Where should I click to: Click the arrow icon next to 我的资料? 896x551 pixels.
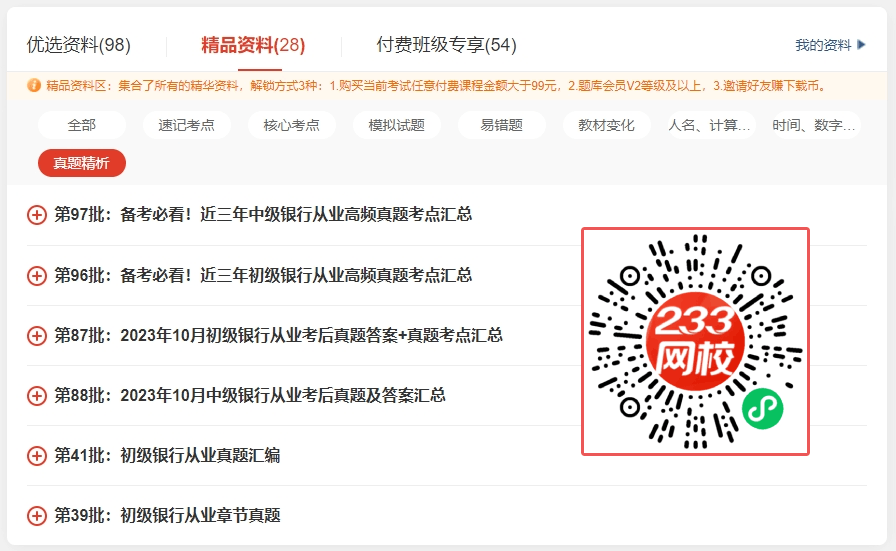point(862,45)
